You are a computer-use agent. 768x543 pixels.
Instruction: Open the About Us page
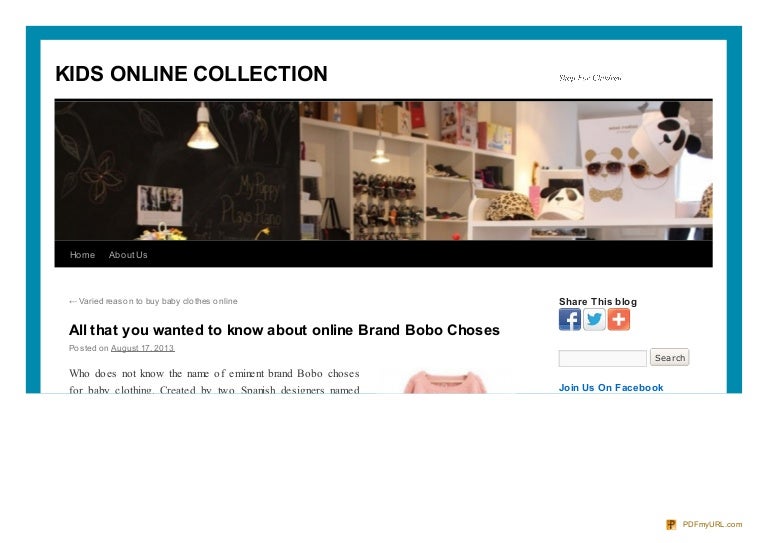(x=128, y=255)
